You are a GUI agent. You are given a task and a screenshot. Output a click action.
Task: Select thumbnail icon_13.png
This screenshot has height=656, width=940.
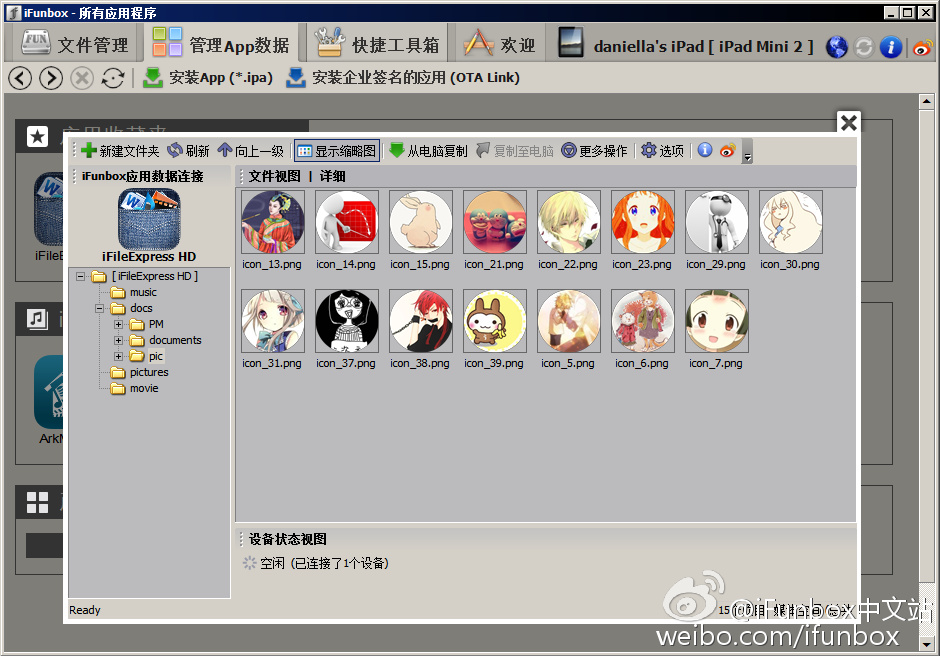tap(273, 222)
